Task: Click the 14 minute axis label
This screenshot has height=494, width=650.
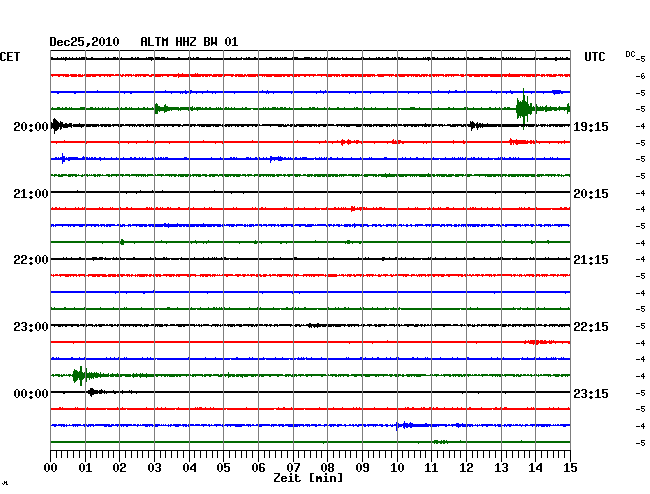Action: (535, 468)
